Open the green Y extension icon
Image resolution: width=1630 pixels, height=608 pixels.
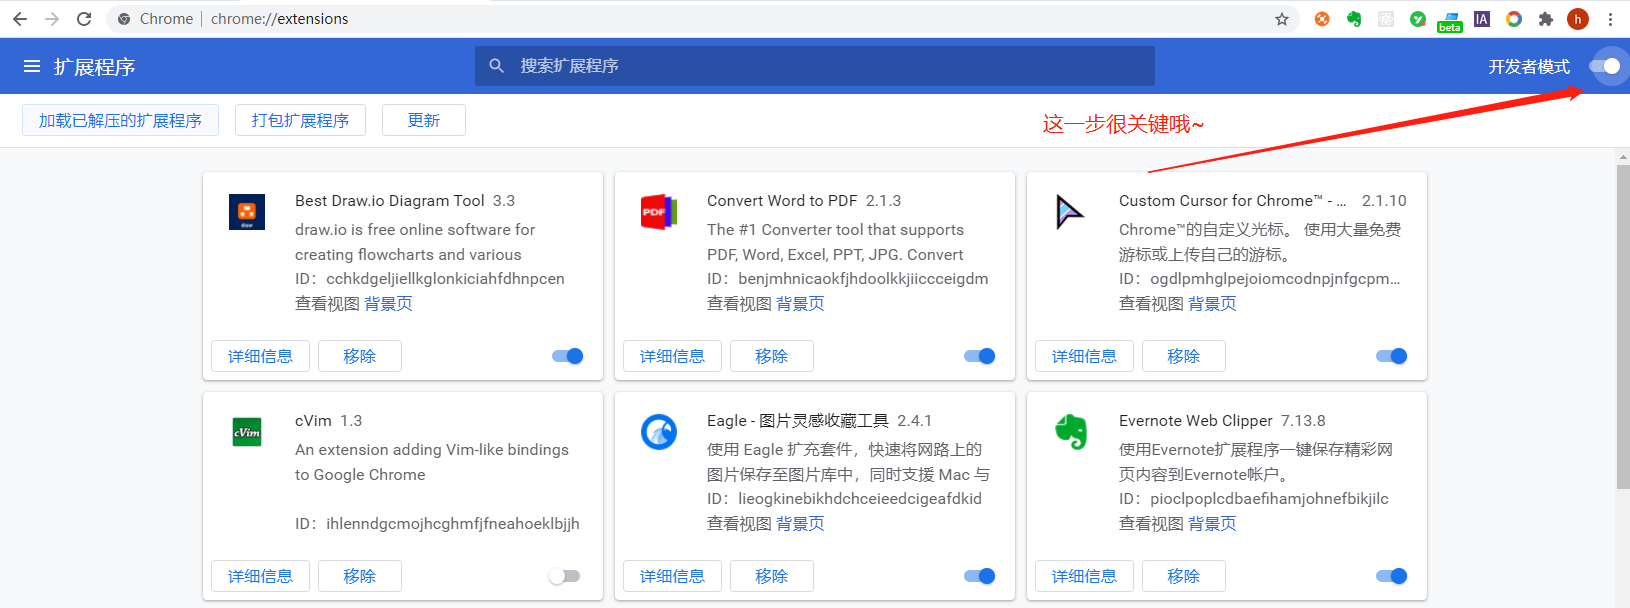1418,19
